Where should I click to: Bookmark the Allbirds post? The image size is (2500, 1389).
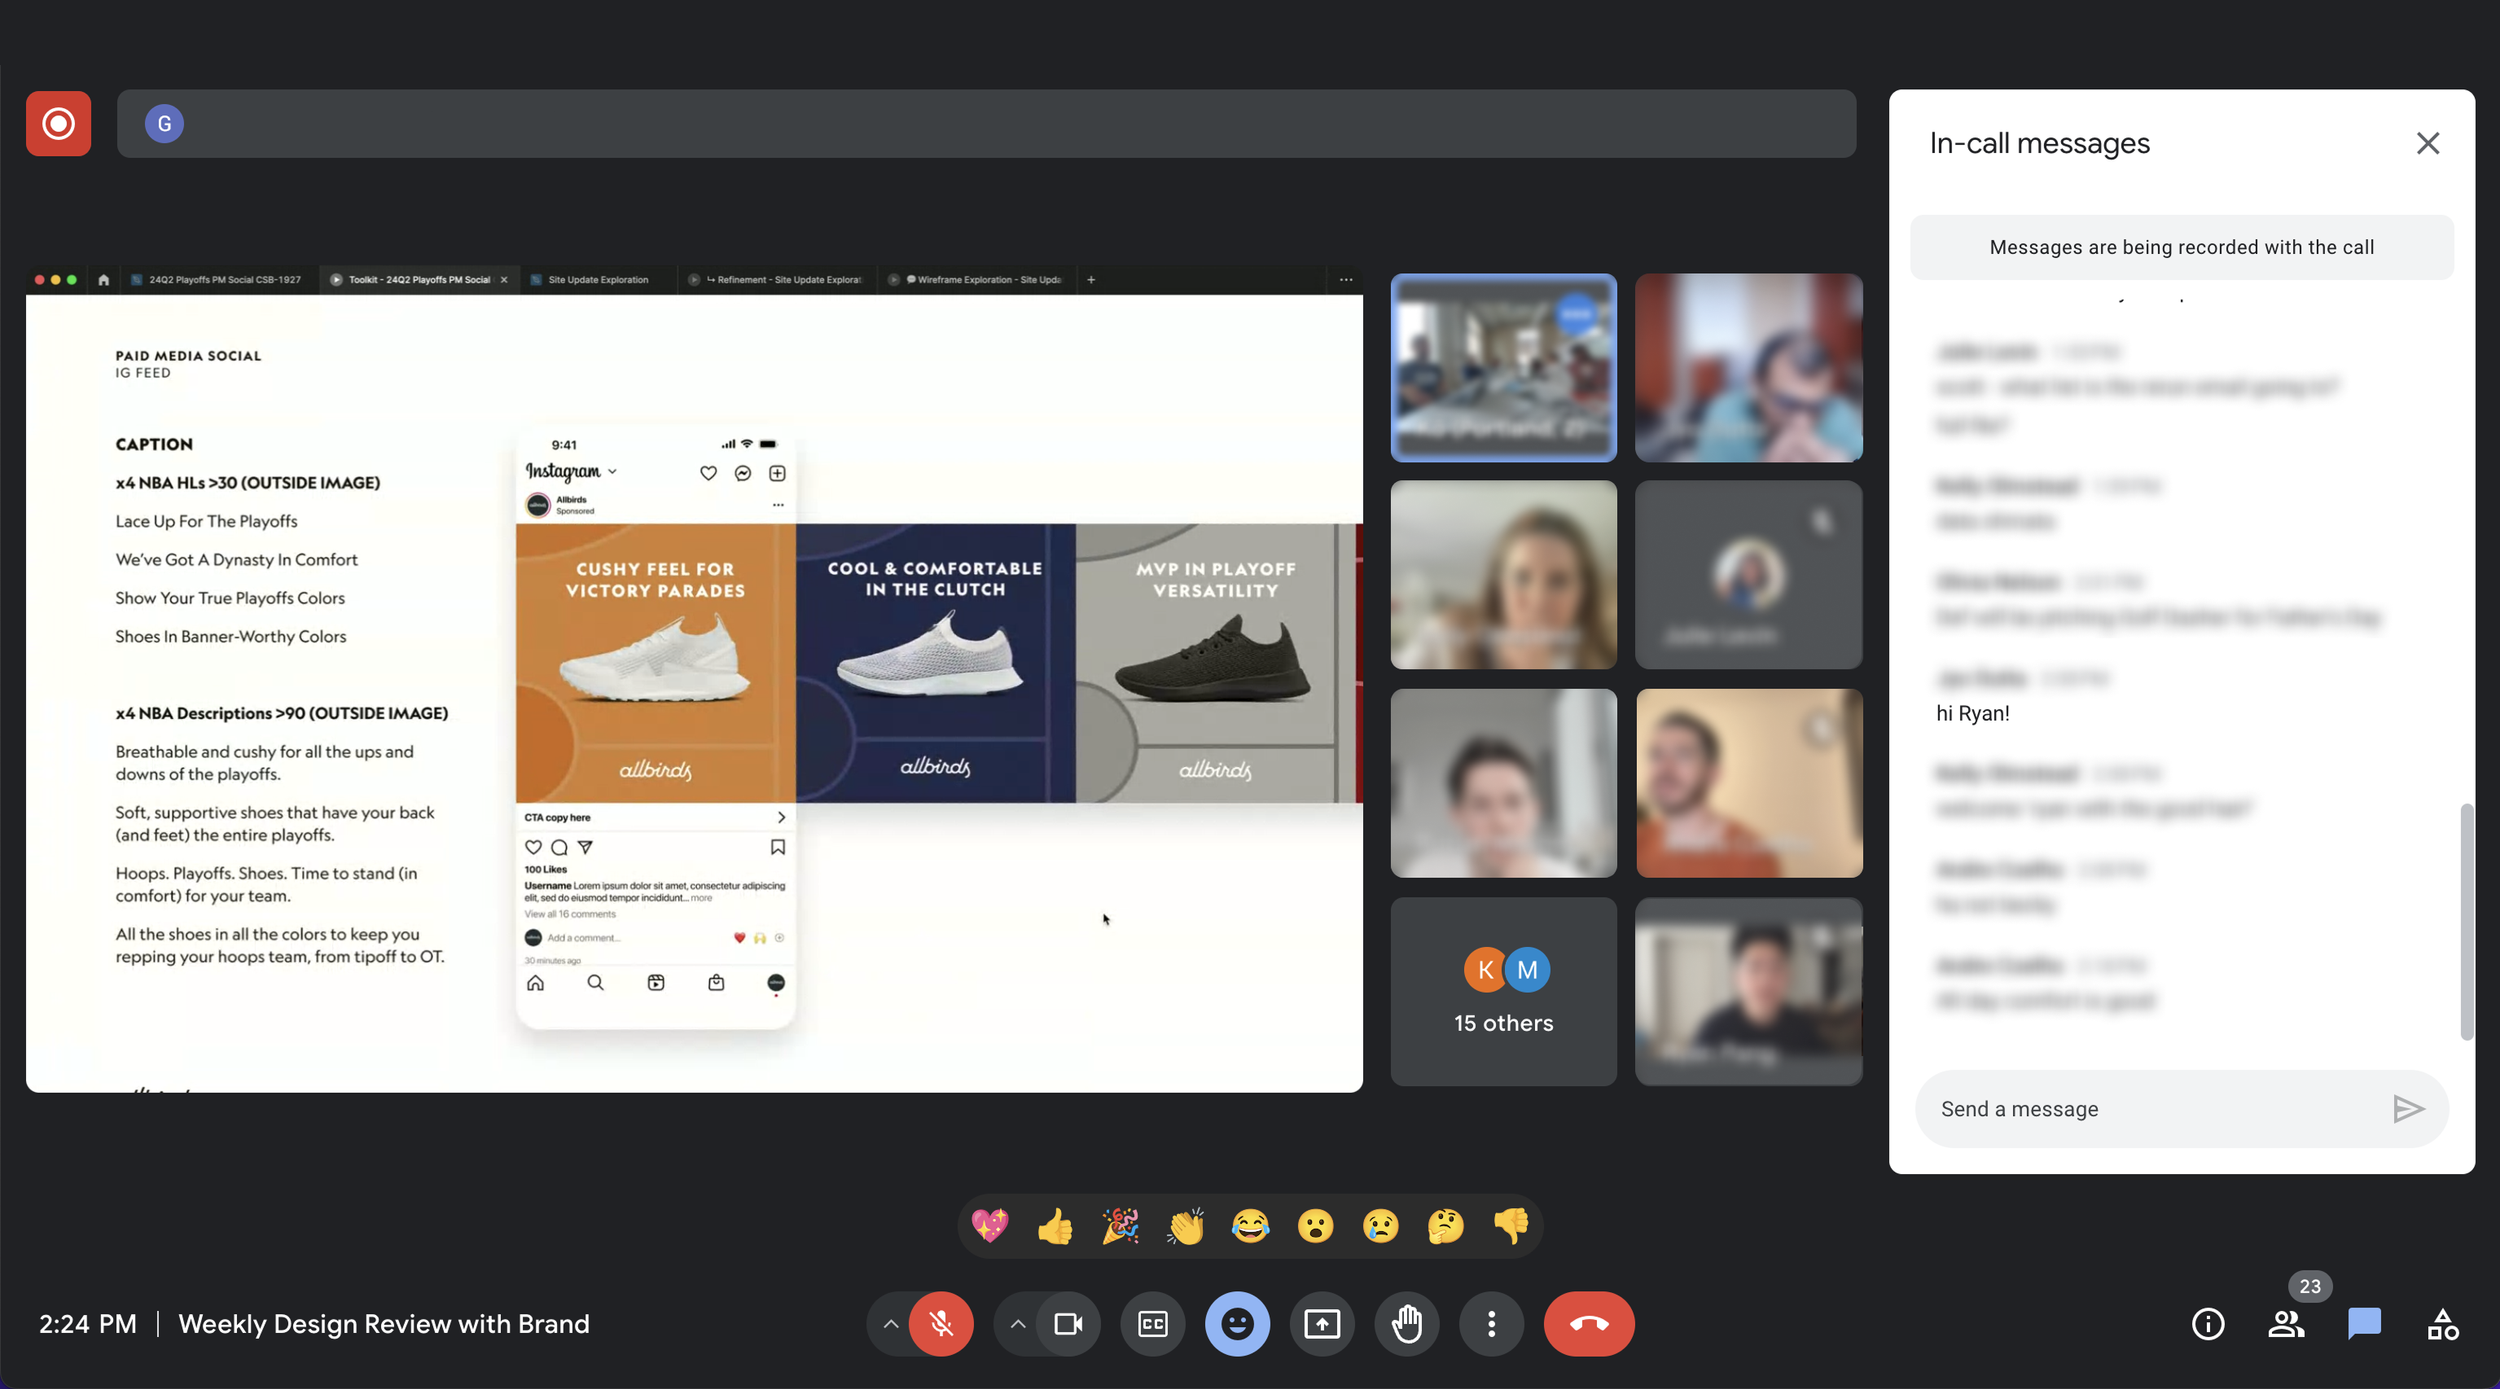pyautogui.click(x=777, y=847)
